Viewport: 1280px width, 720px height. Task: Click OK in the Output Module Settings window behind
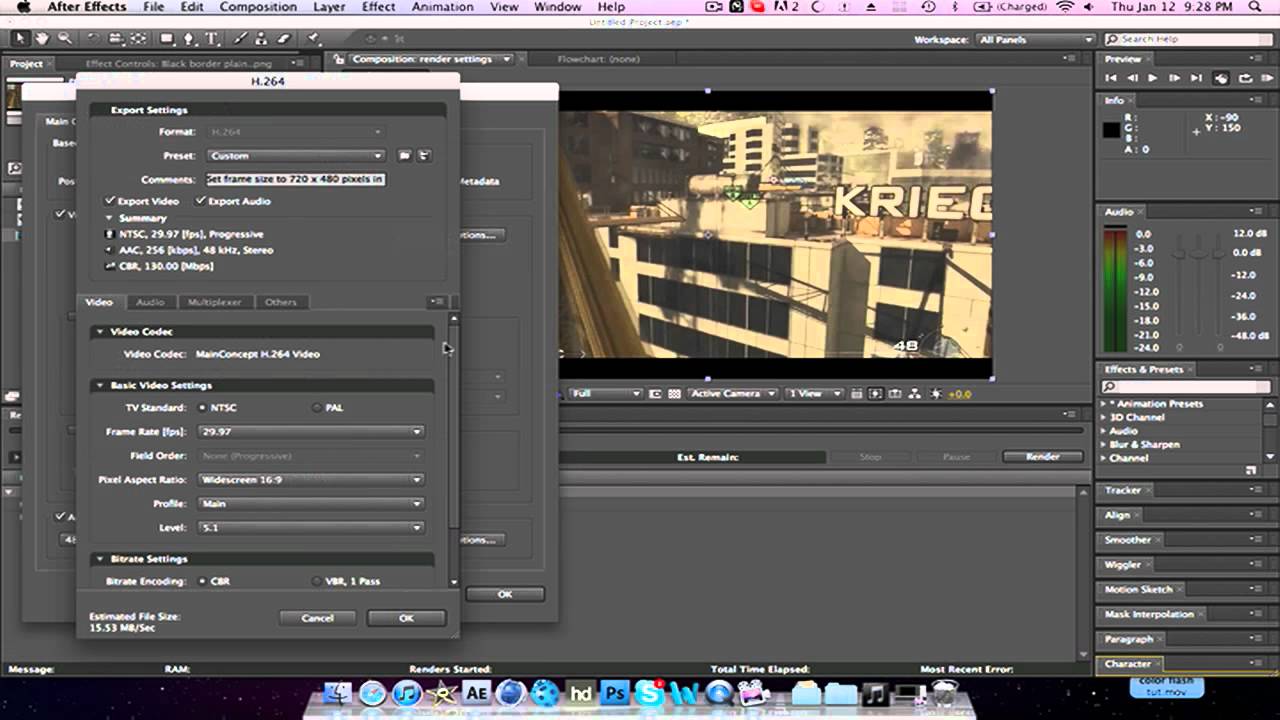[x=505, y=594]
